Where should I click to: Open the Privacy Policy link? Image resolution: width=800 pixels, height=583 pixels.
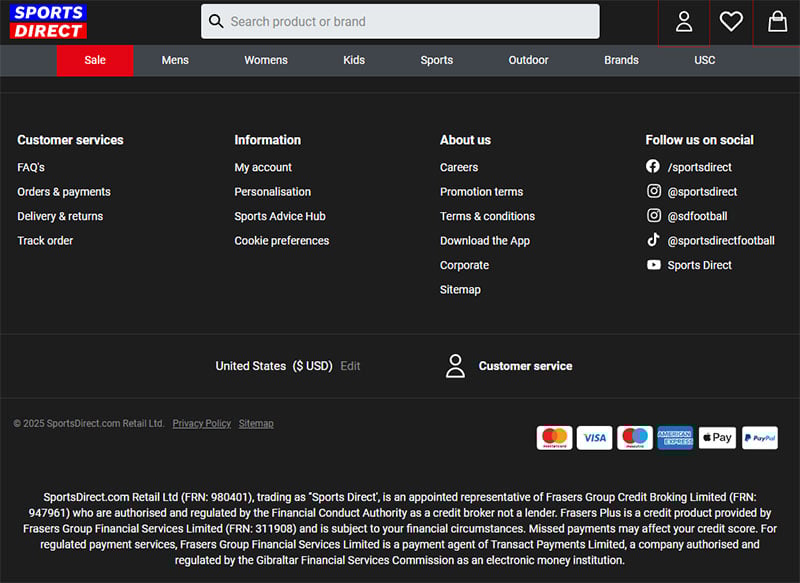pos(202,423)
